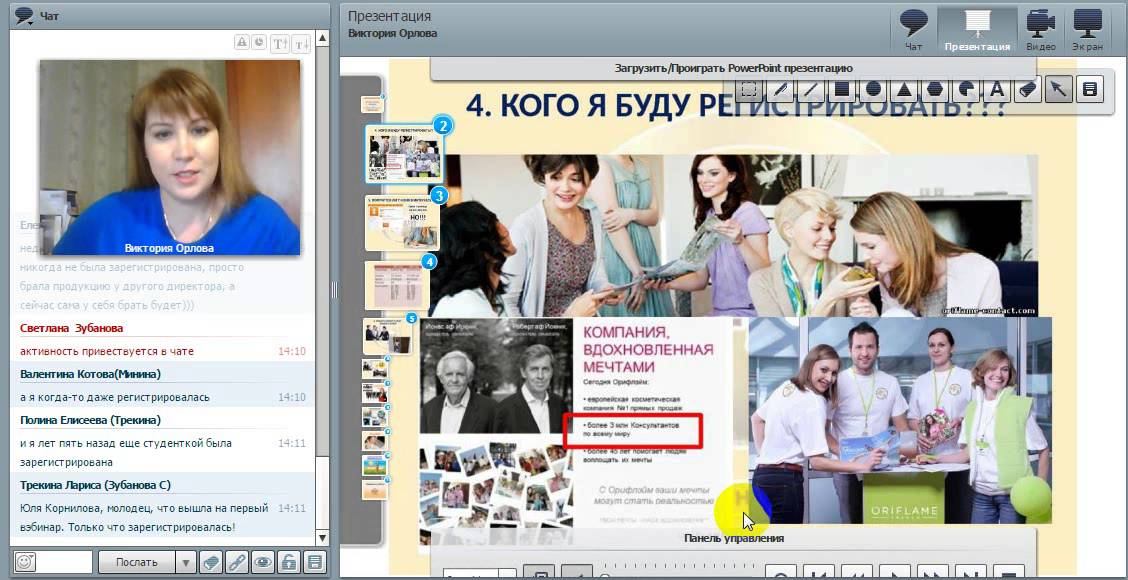Open the first small slide thumbnail at top
This screenshot has width=1128, height=580.
[x=372, y=104]
